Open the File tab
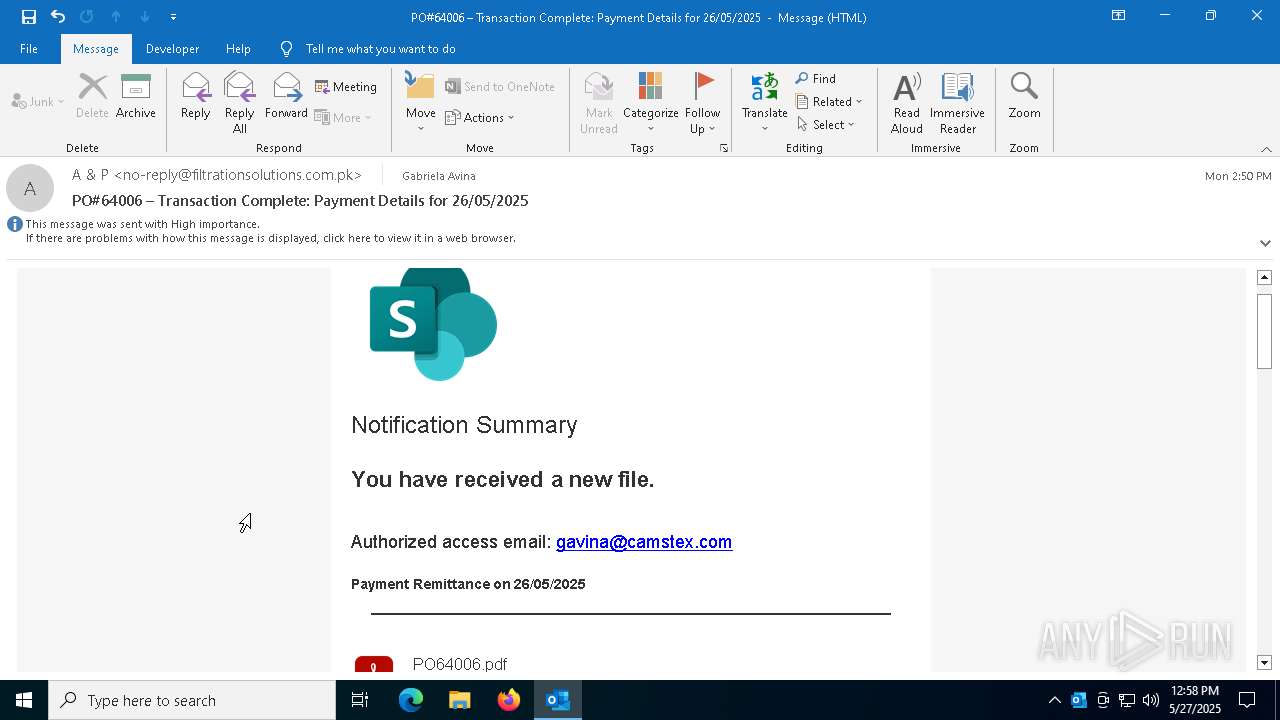 29,49
